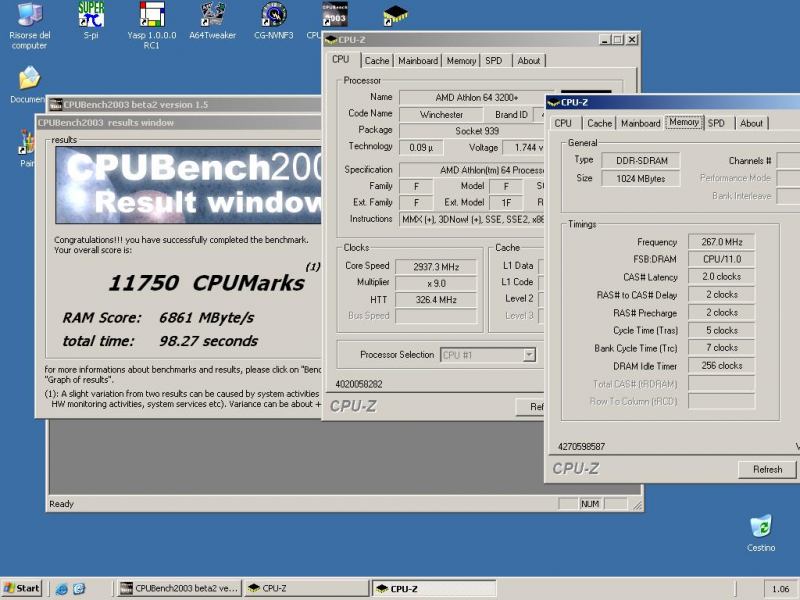This screenshot has width=800, height=600.
Task: Click the CG-NVNF3 desktop shortcut
Action: tap(273, 20)
